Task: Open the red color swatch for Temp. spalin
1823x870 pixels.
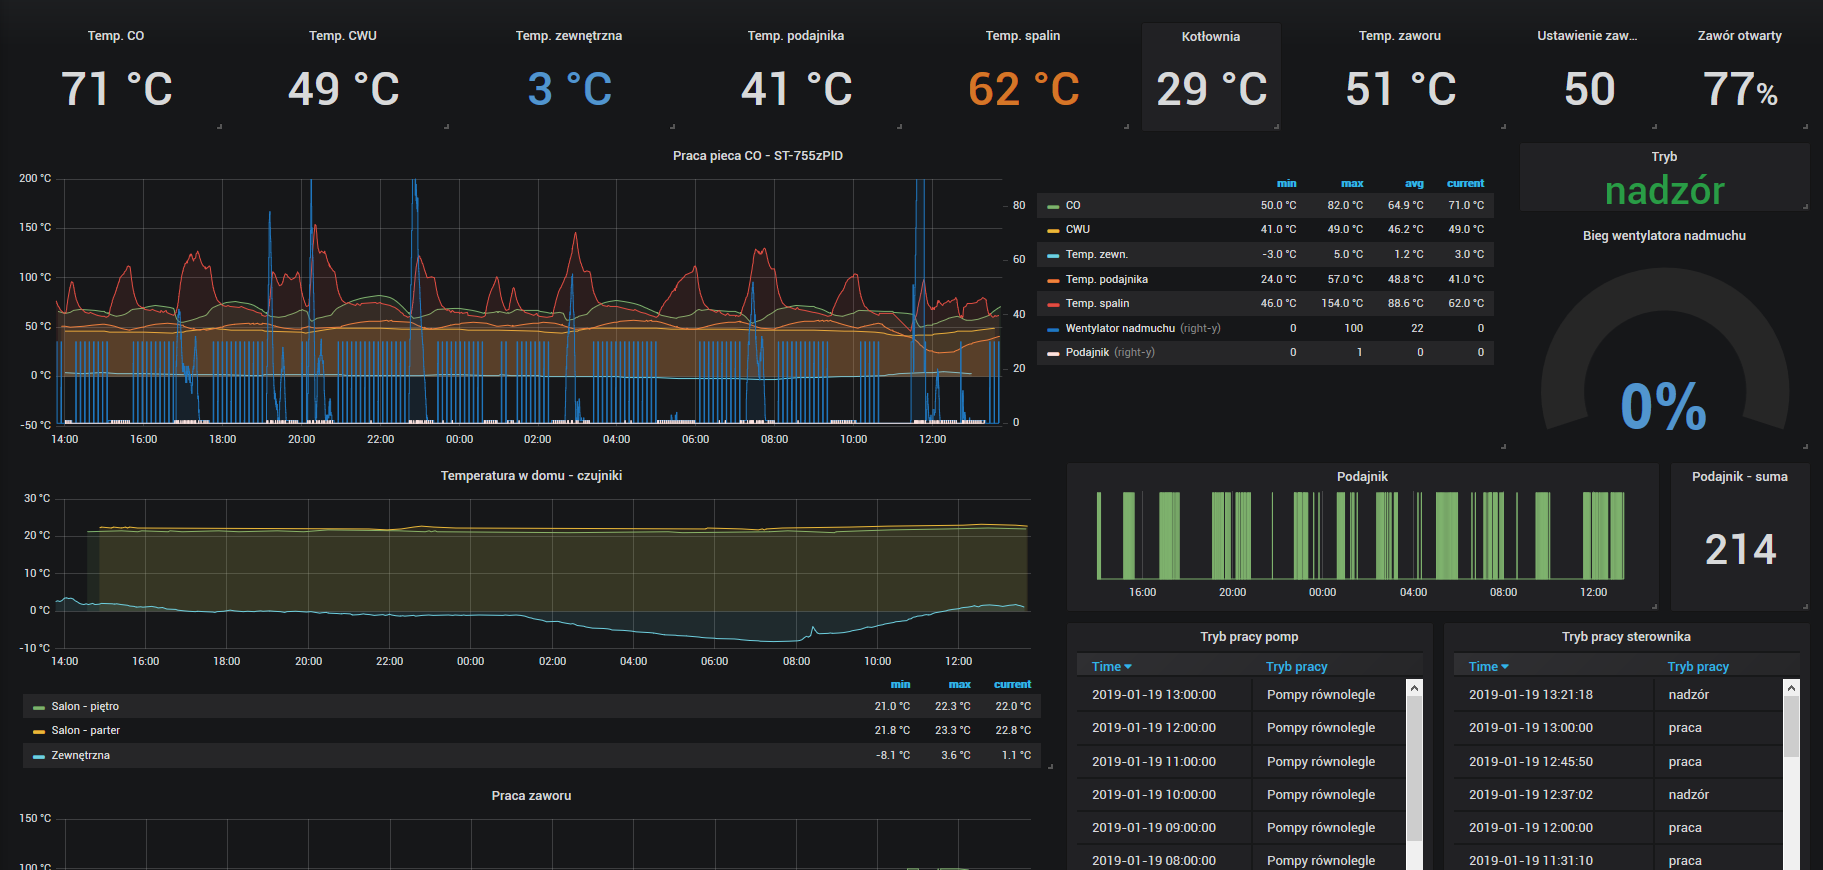Action: 1052,304
